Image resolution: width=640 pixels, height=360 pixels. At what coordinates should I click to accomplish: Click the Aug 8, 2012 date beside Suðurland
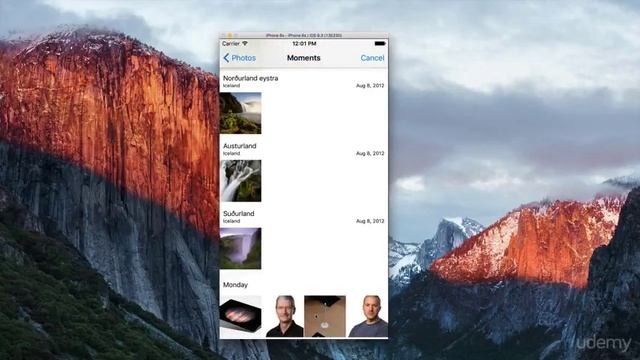click(370, 221)
